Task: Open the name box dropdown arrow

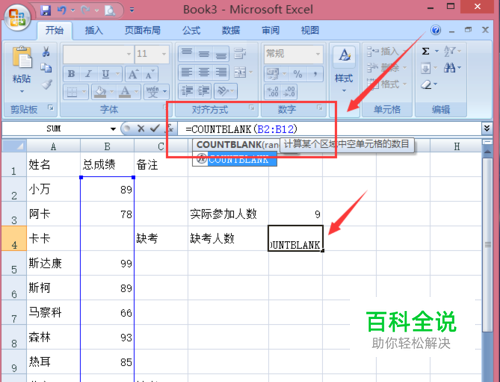Action: coord(113,129)
